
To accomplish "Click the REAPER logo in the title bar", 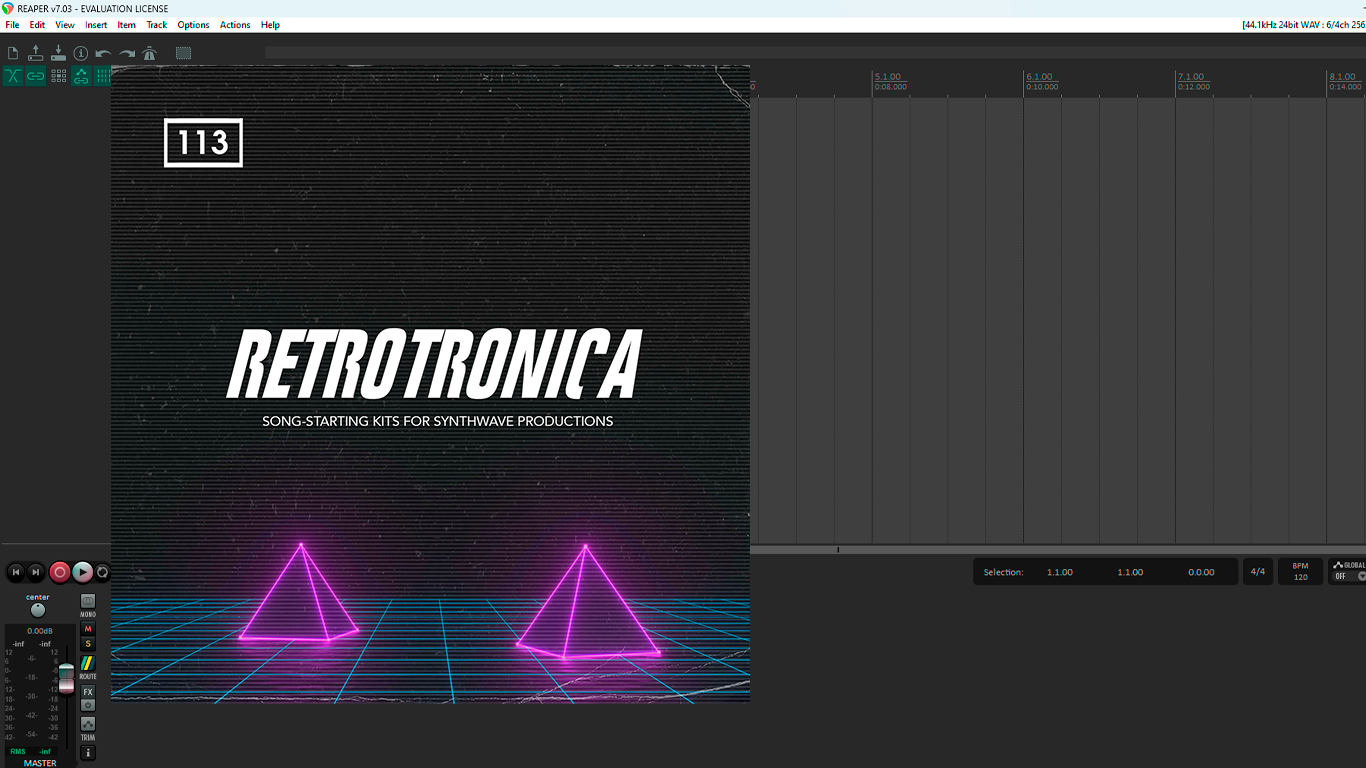I will tap(8, 8).
